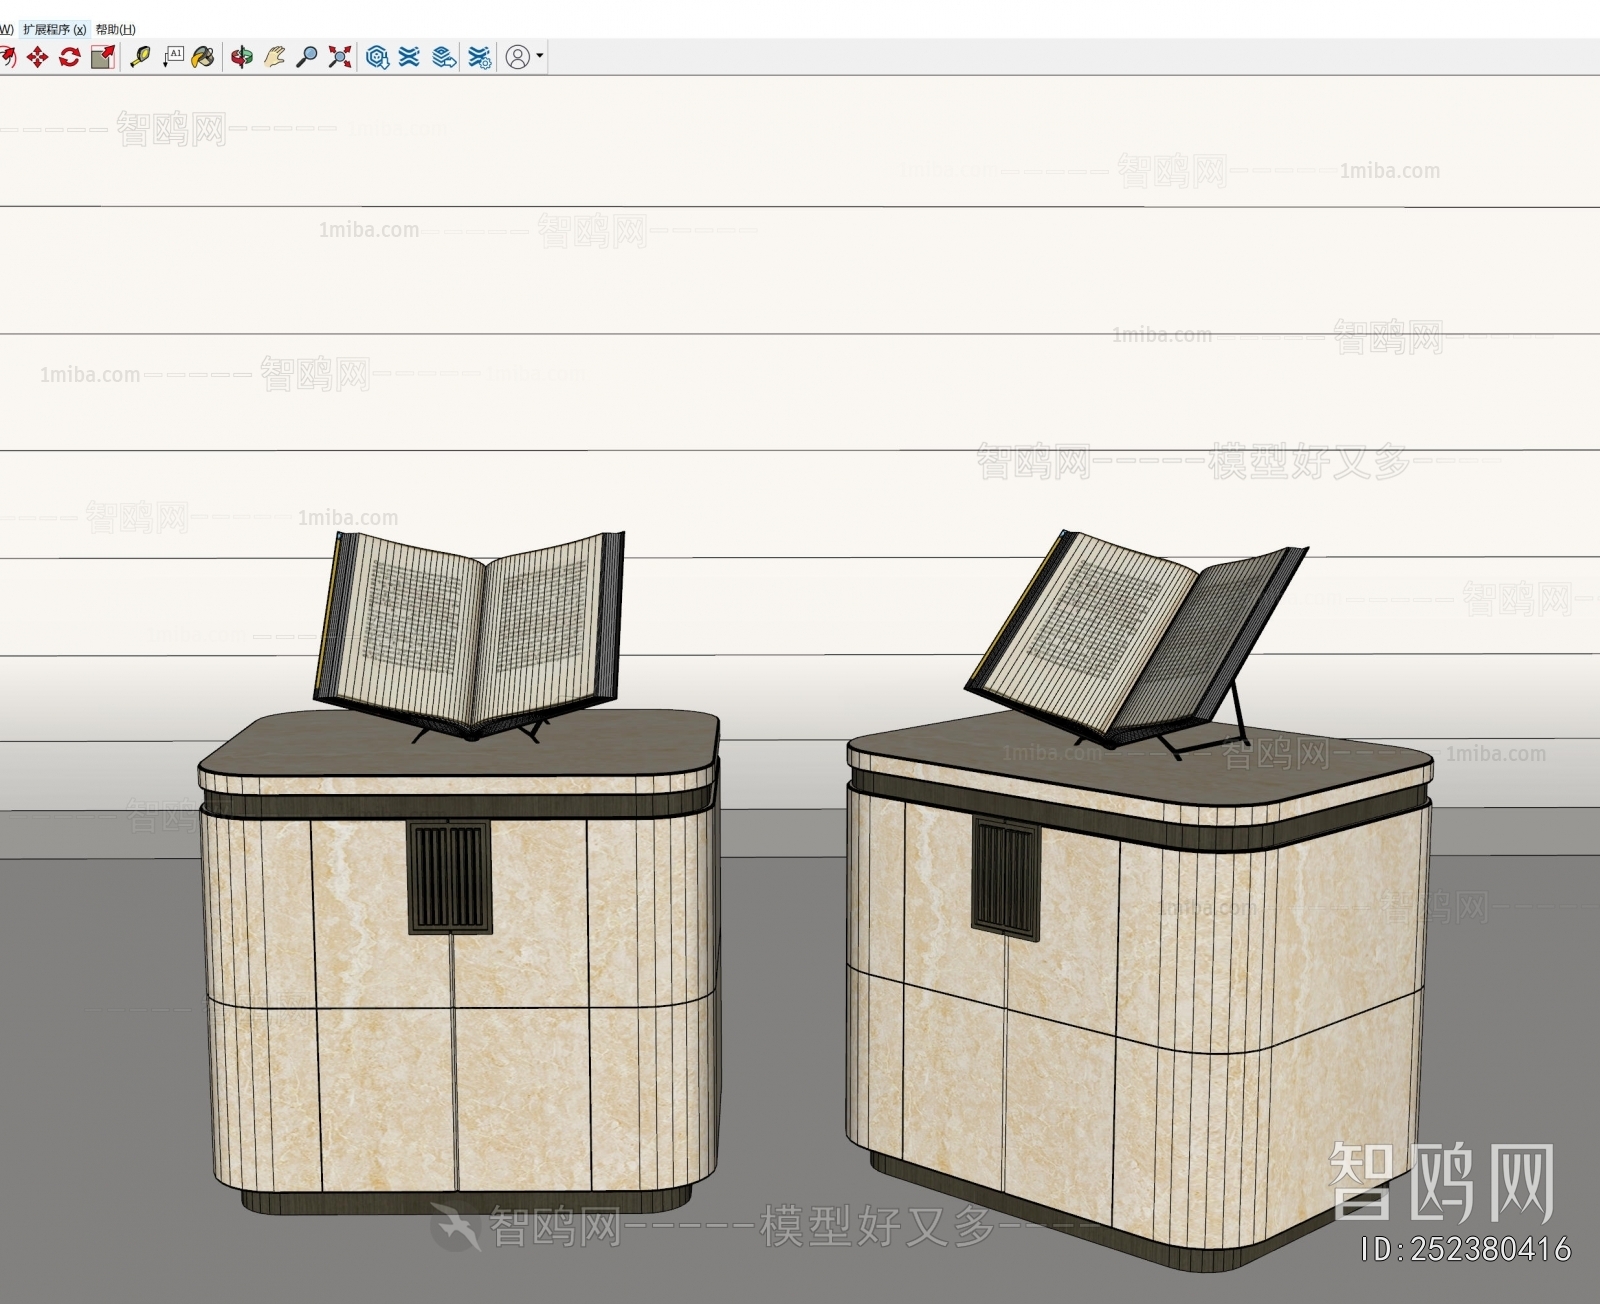Select the Zoom magnifier tool
The image size is (1600, 1304).
[307, 57]
